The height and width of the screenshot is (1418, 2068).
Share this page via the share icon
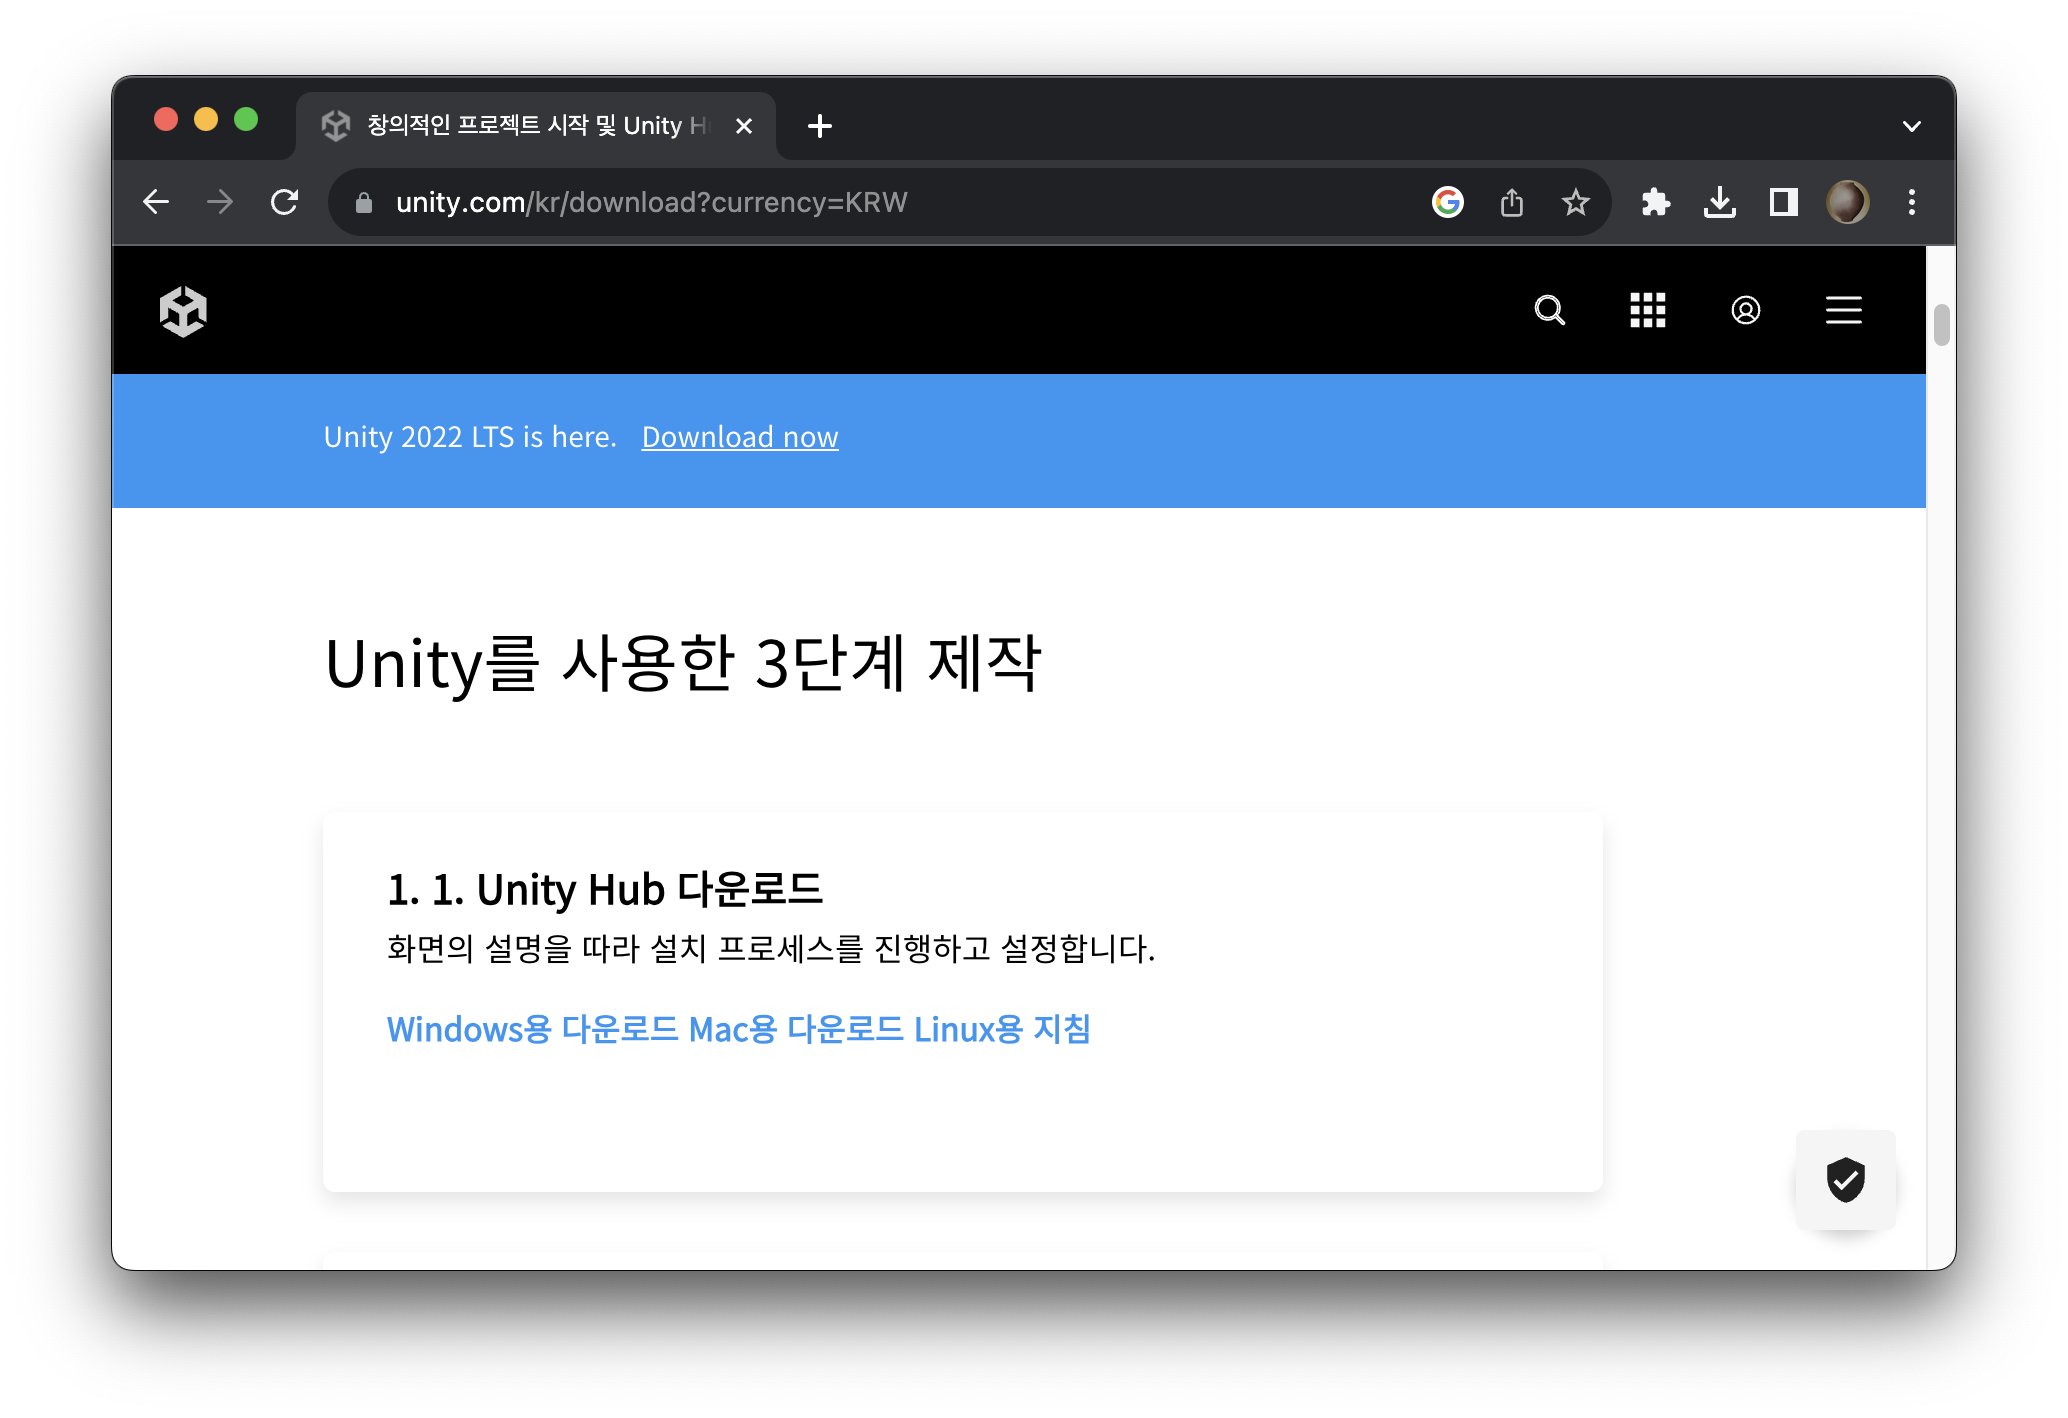[1512, 203]
